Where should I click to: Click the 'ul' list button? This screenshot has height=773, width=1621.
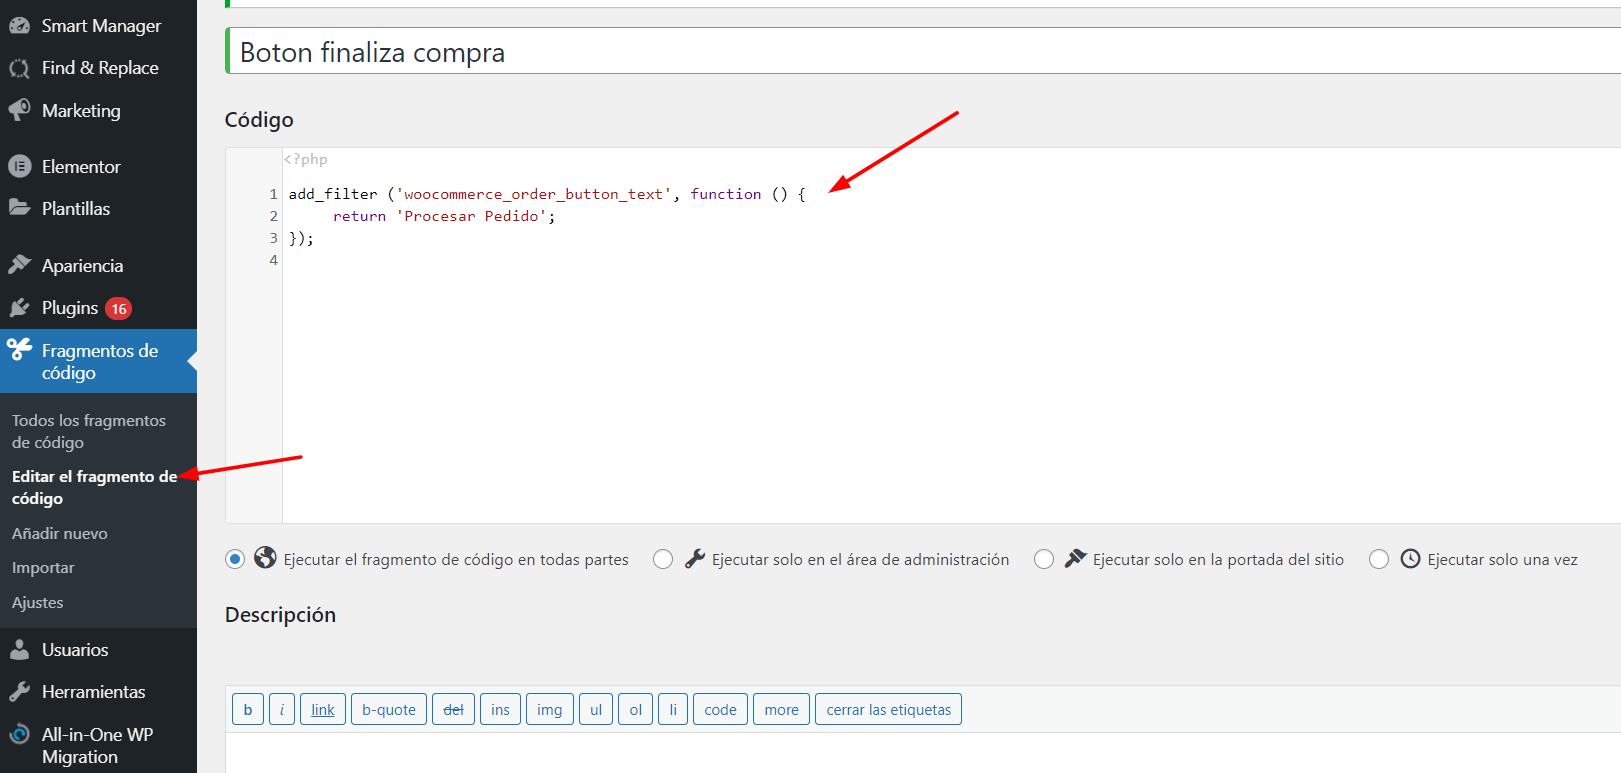click(x=596, y=709)
